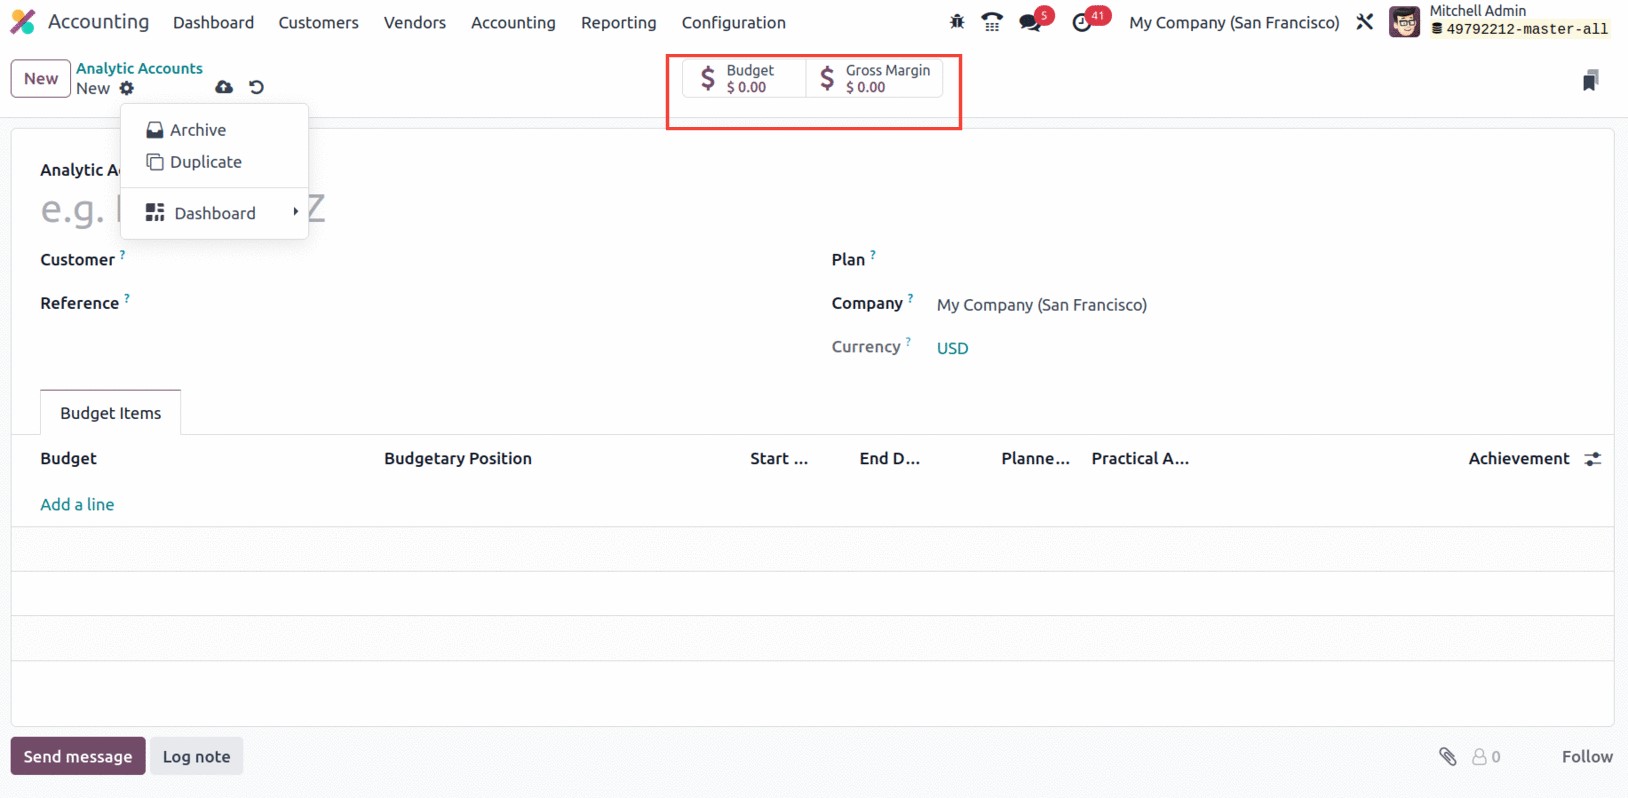Screen dimensions: 1628x798
Task: Open the activities clock icon
Action: coord(1082,22)
